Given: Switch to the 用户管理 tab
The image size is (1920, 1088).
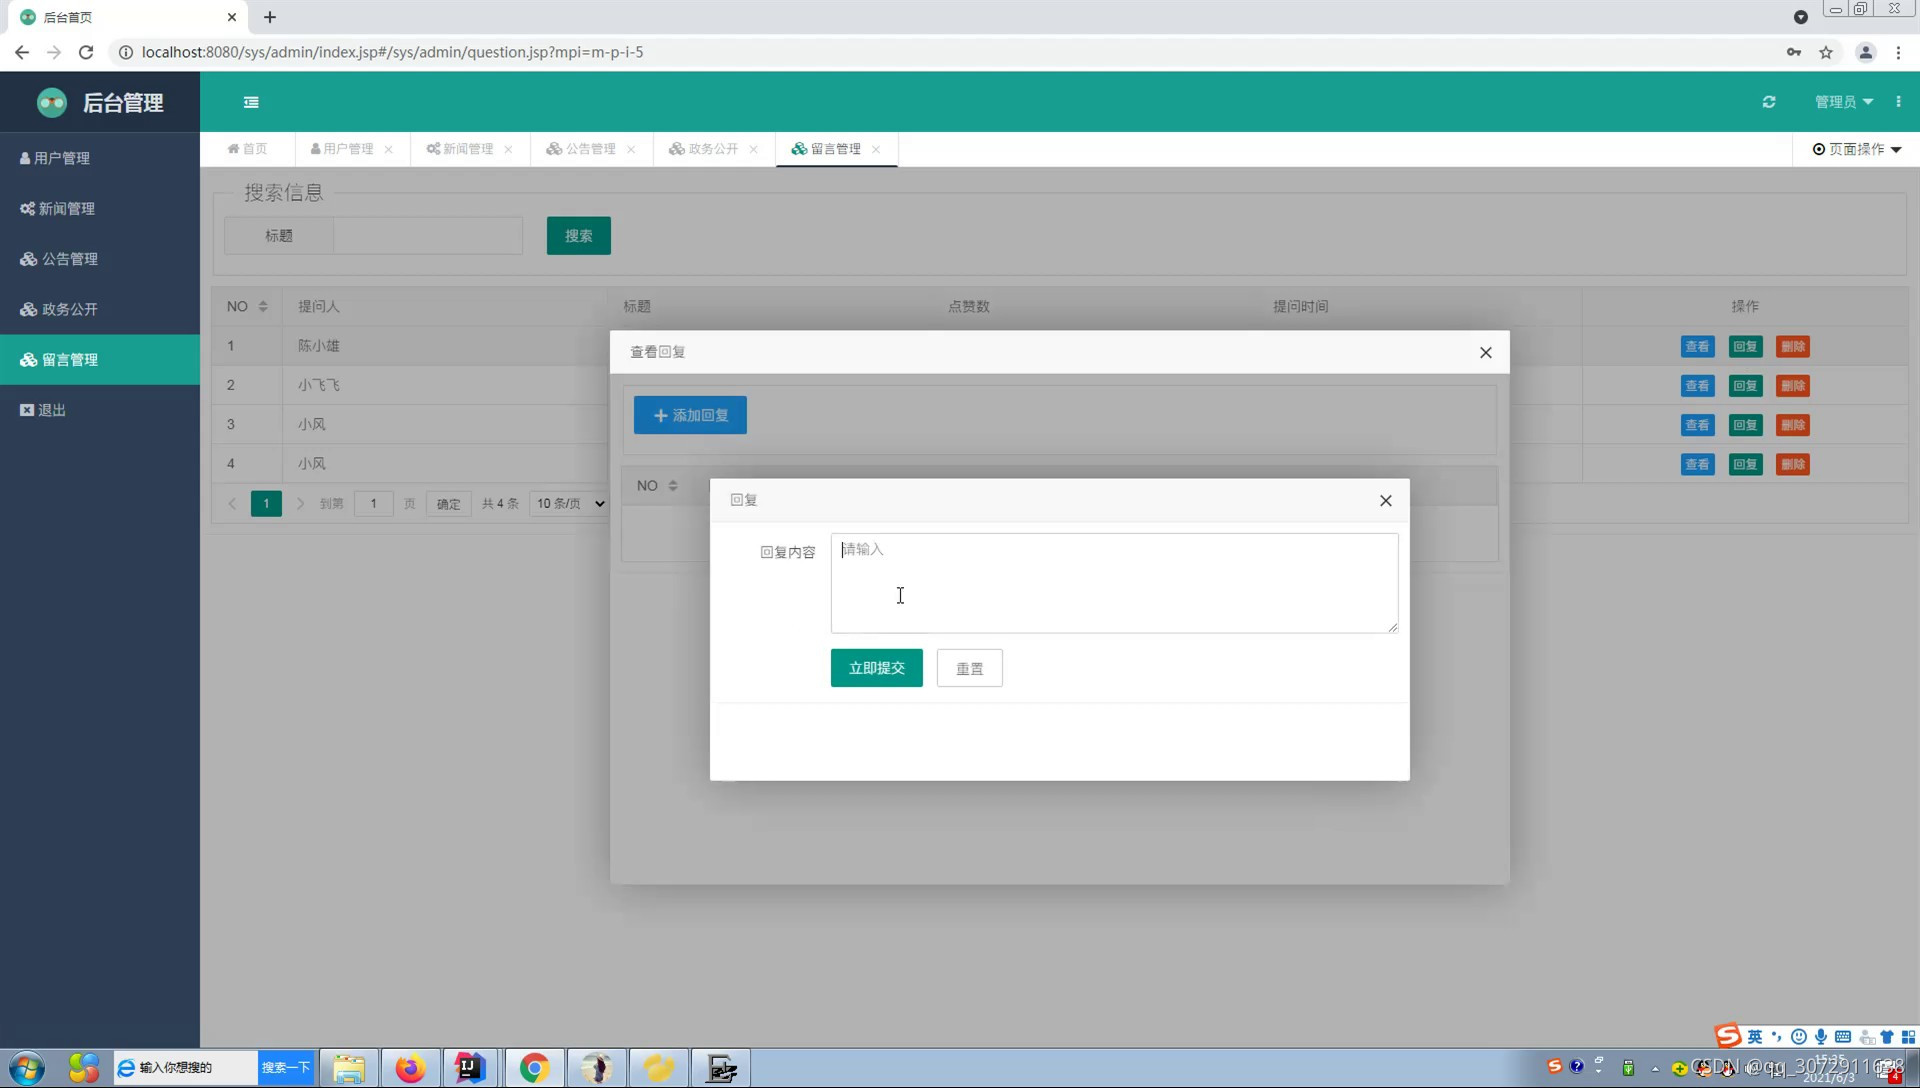Looking at the screenshot, I should coord(342,149).
